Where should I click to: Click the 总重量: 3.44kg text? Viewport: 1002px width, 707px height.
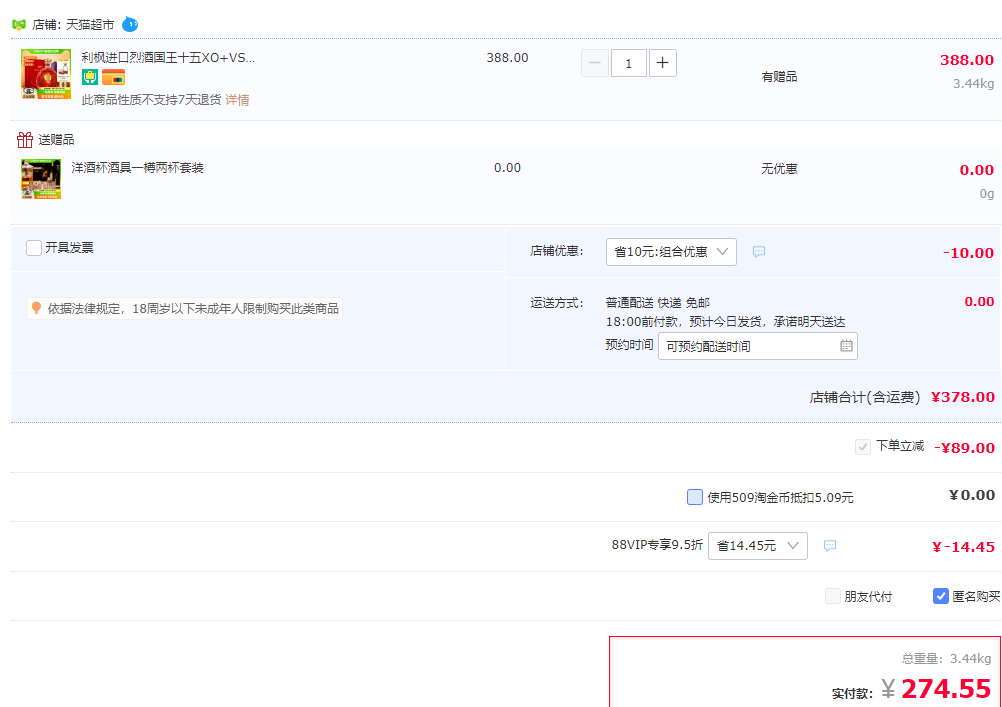click(x=946, y=658)
